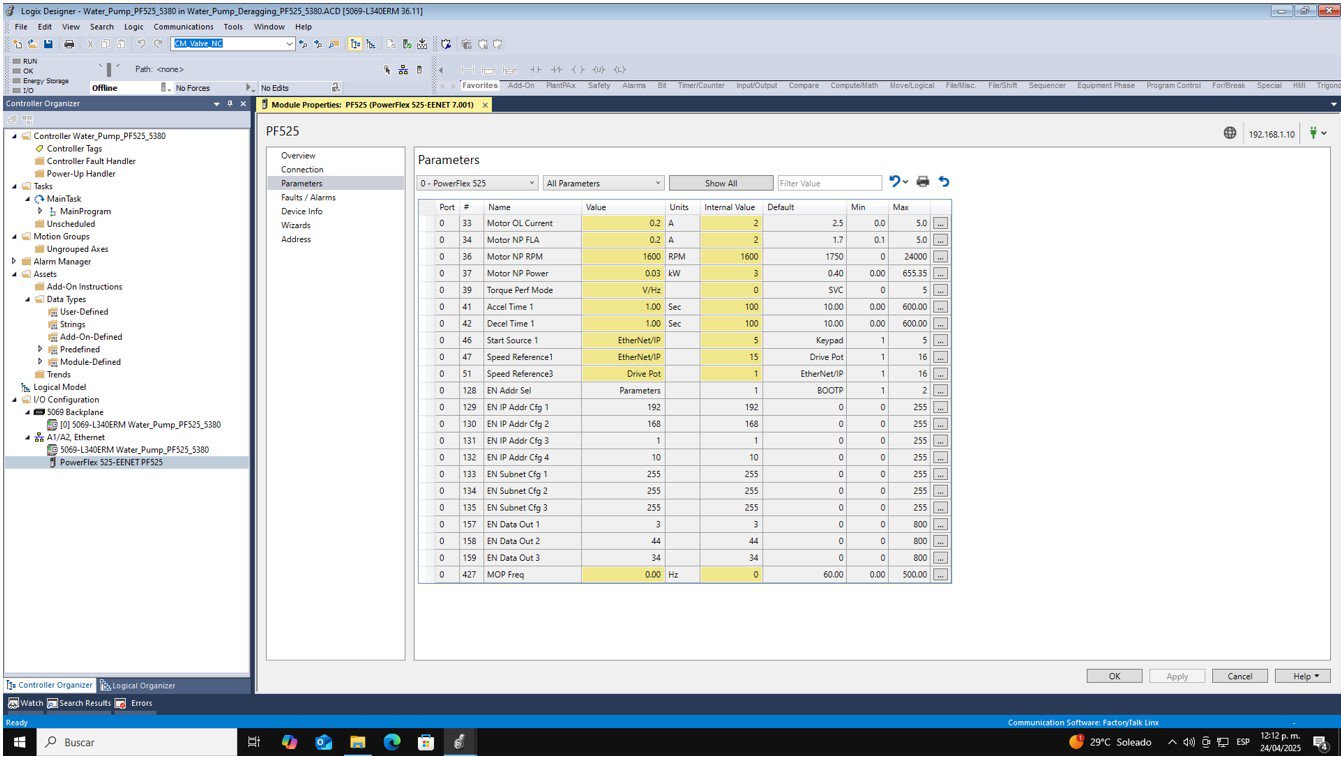Click the Undo arrow in the main toolbar

[142, 44]
